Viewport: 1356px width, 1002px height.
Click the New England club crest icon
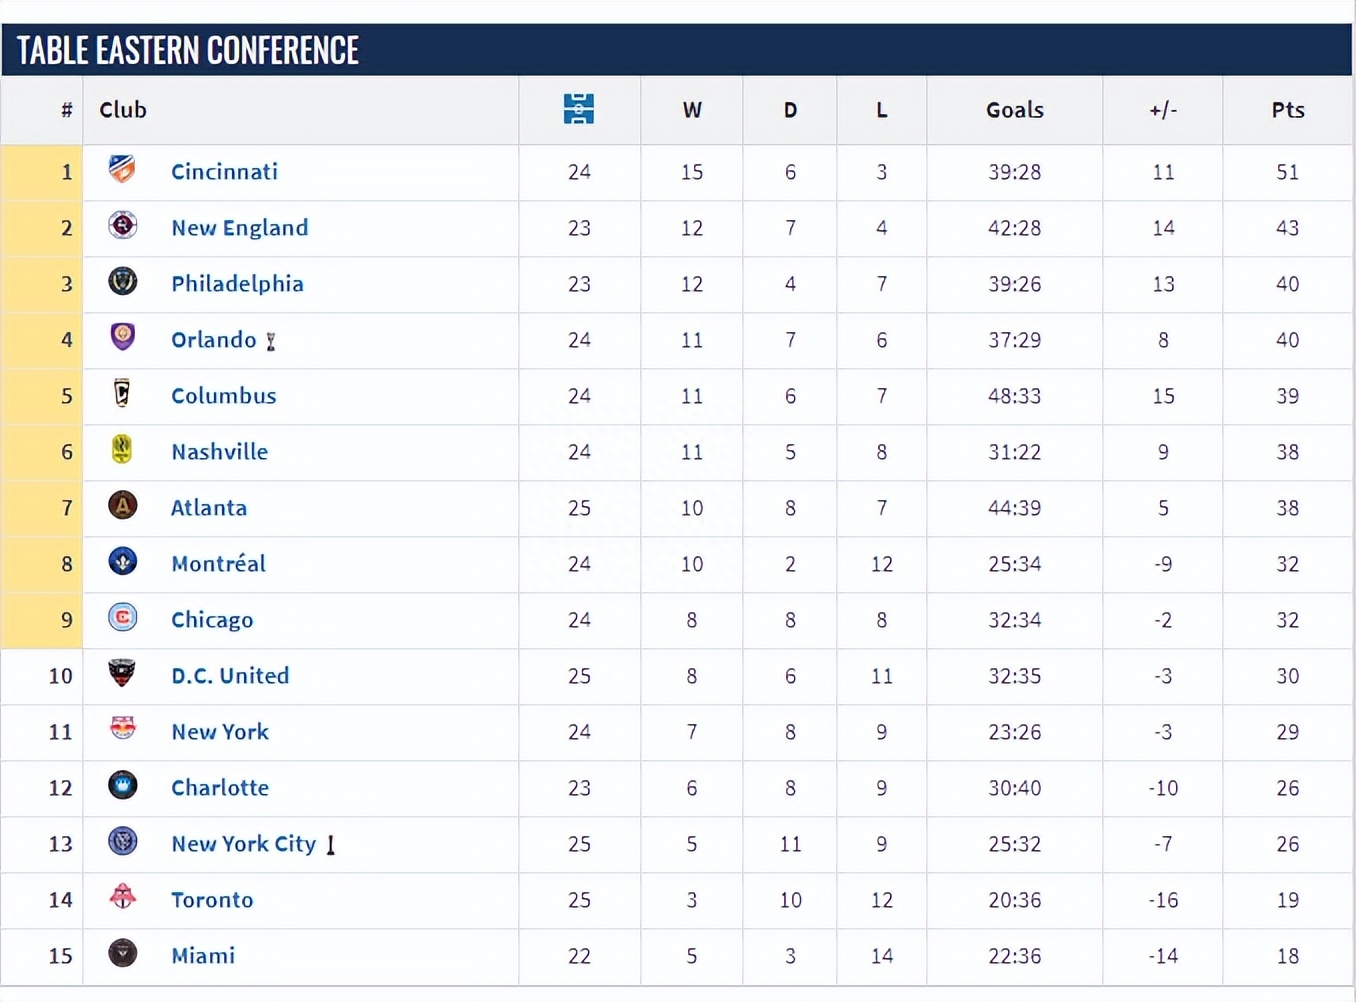(122, 225)
